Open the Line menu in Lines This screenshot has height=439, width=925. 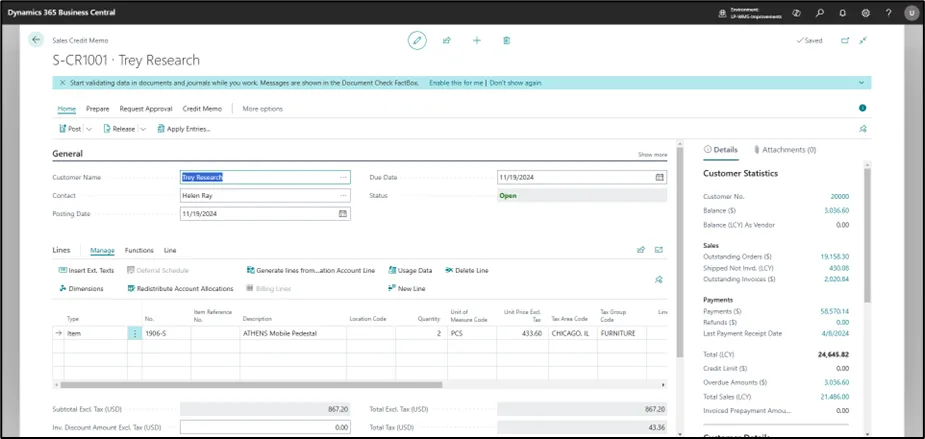(x=170, y=251)
